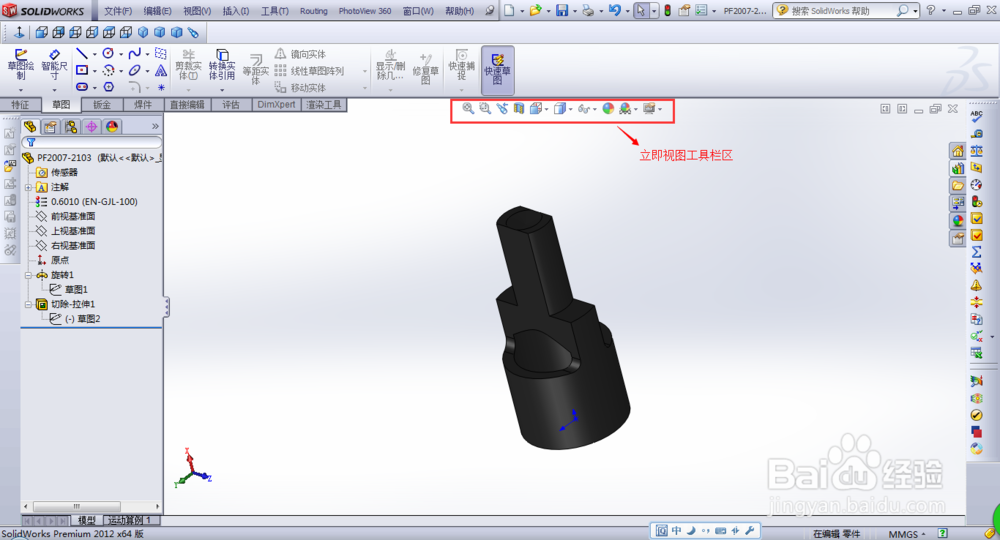Click Edit Appearance color ball icon
The height and width of the screenshot is (540, 1000).
[x=608, y=109]
